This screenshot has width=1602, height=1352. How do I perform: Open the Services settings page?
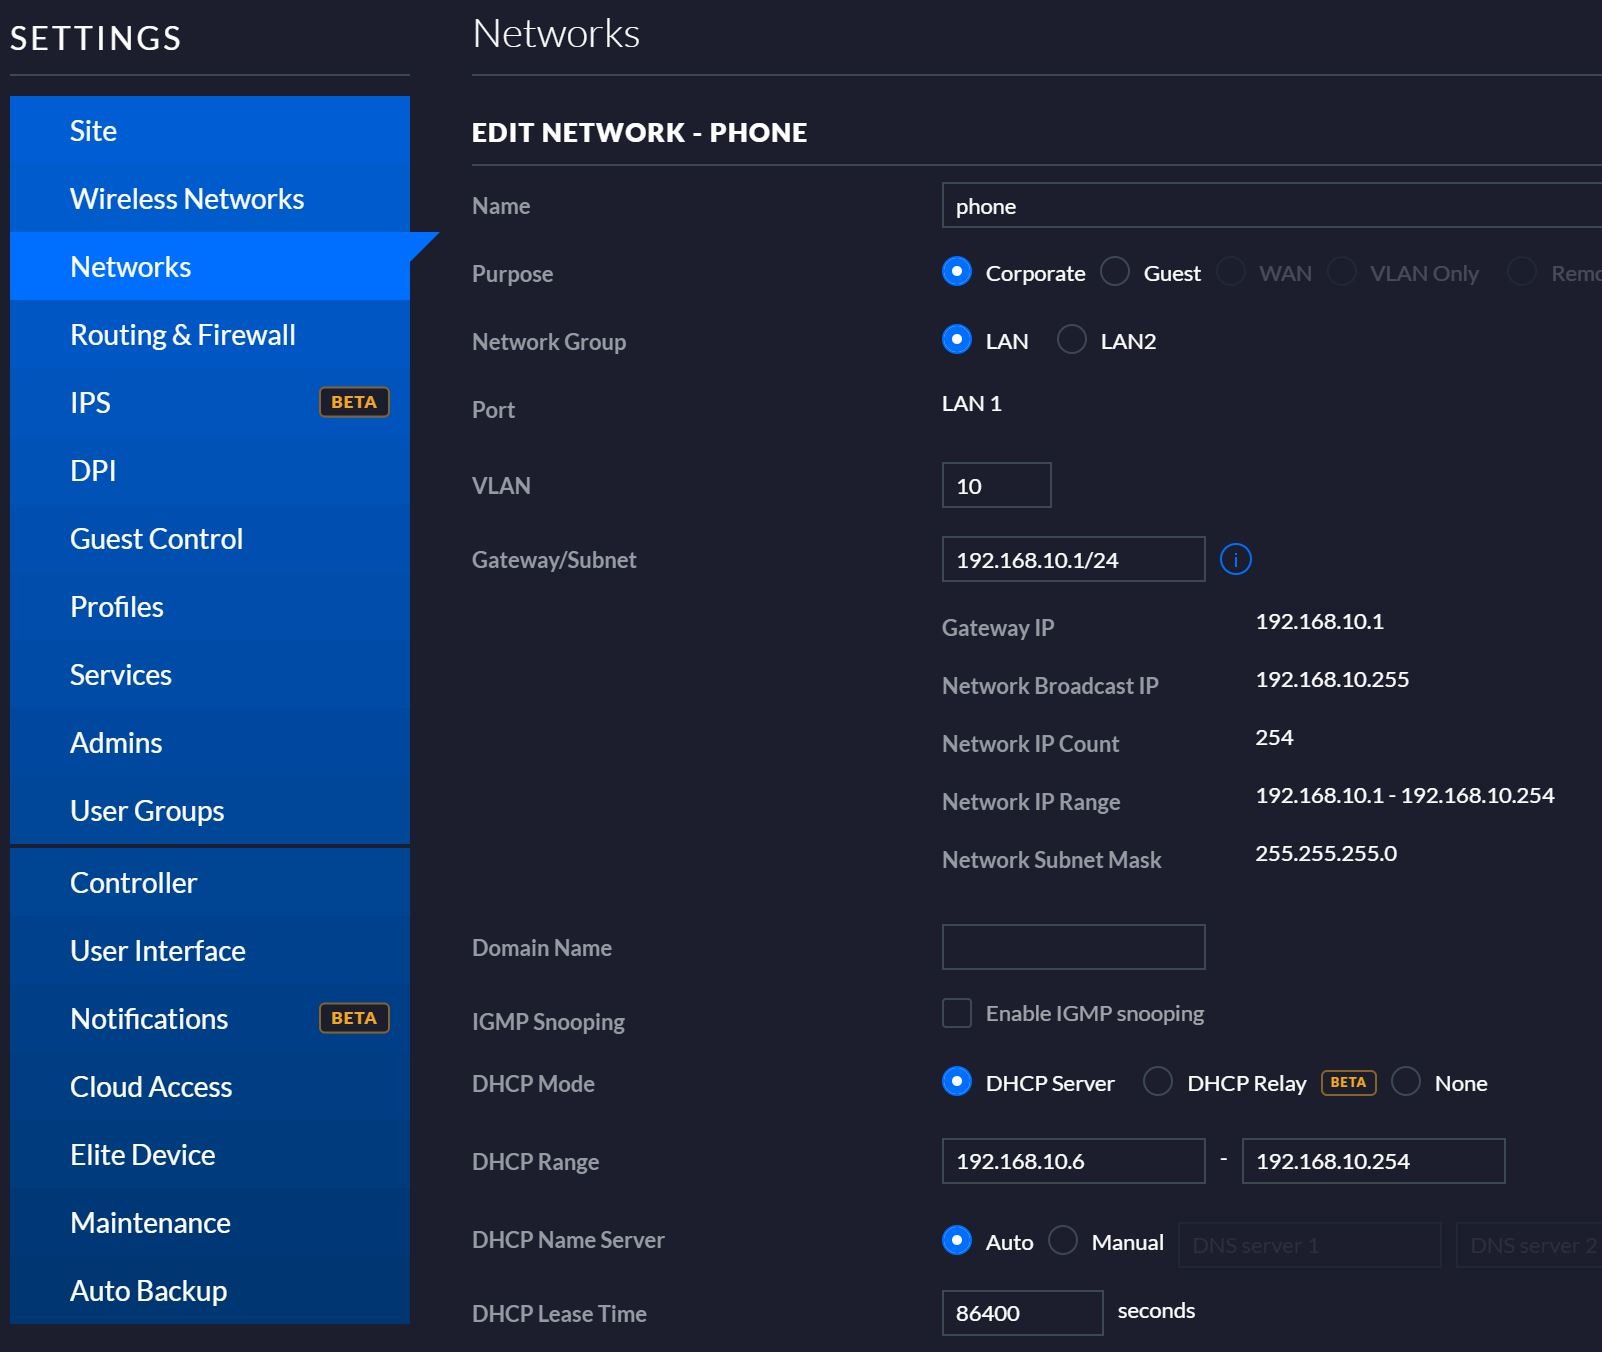click(x=210, y=674)
